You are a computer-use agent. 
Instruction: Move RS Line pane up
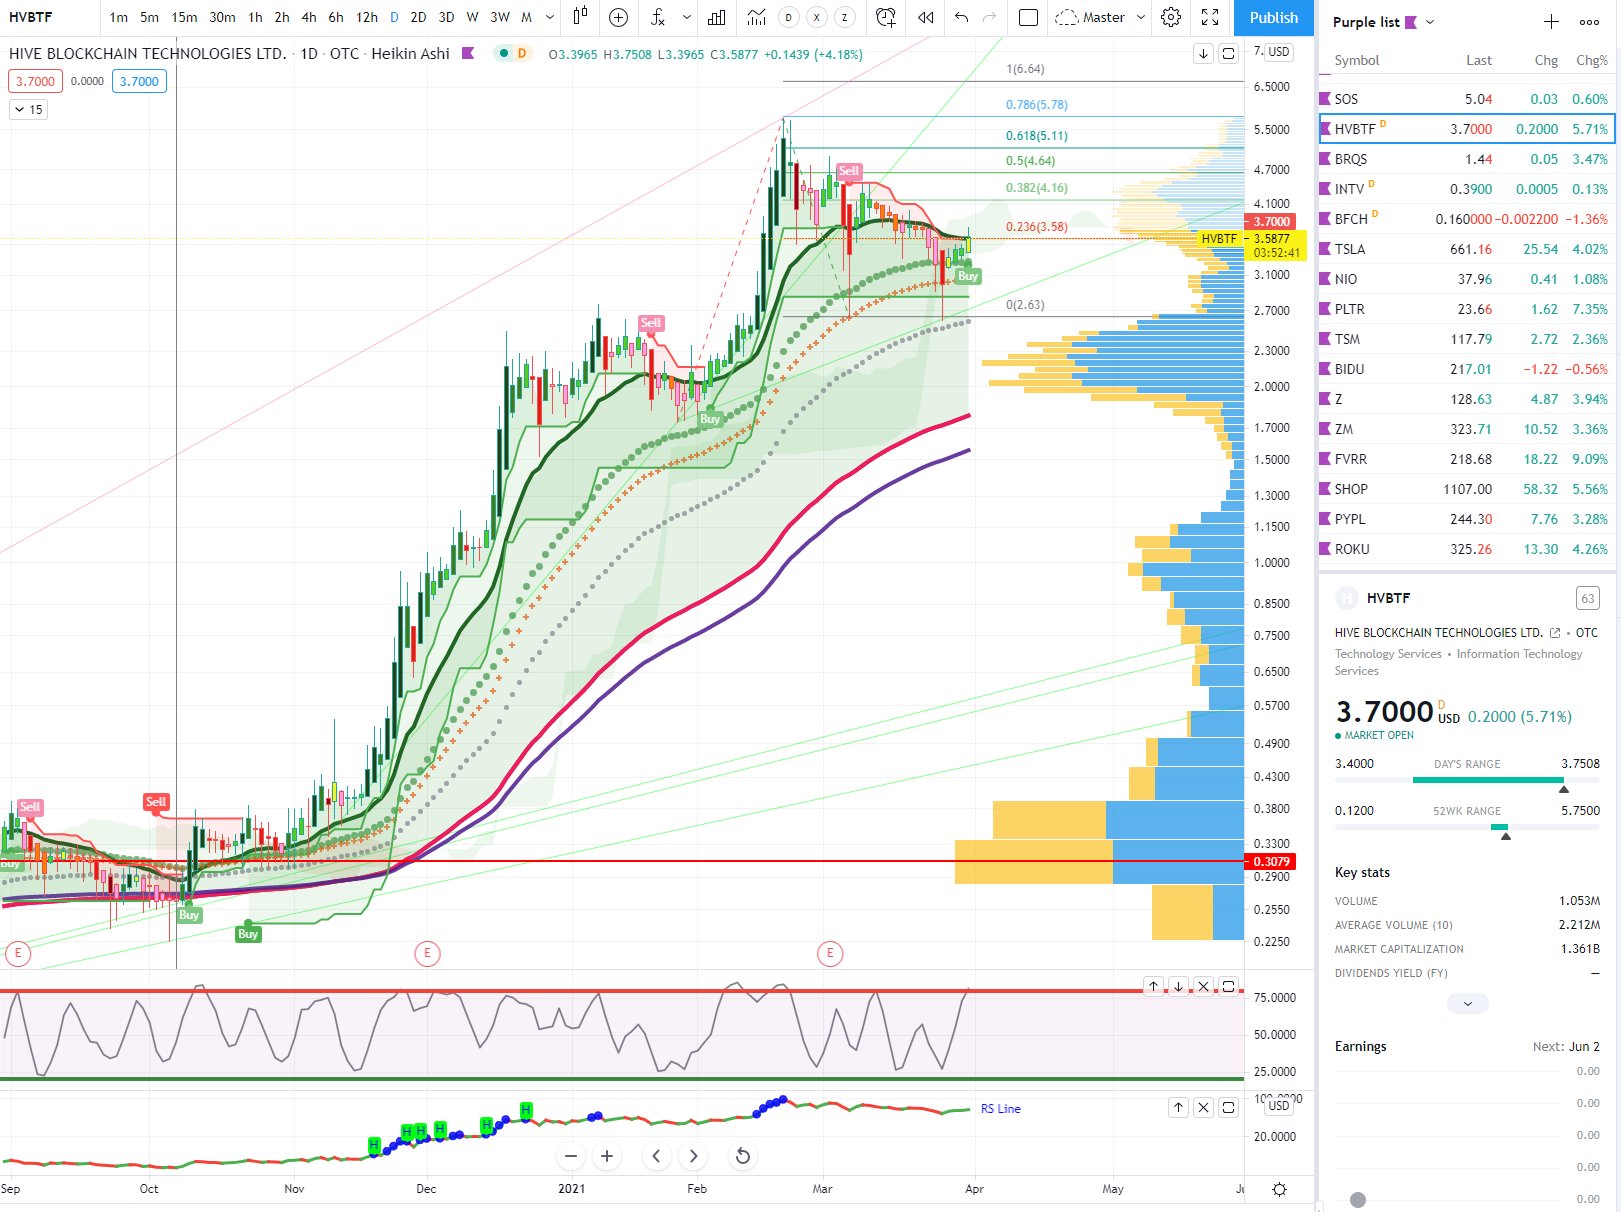tap(1179, 1107)
